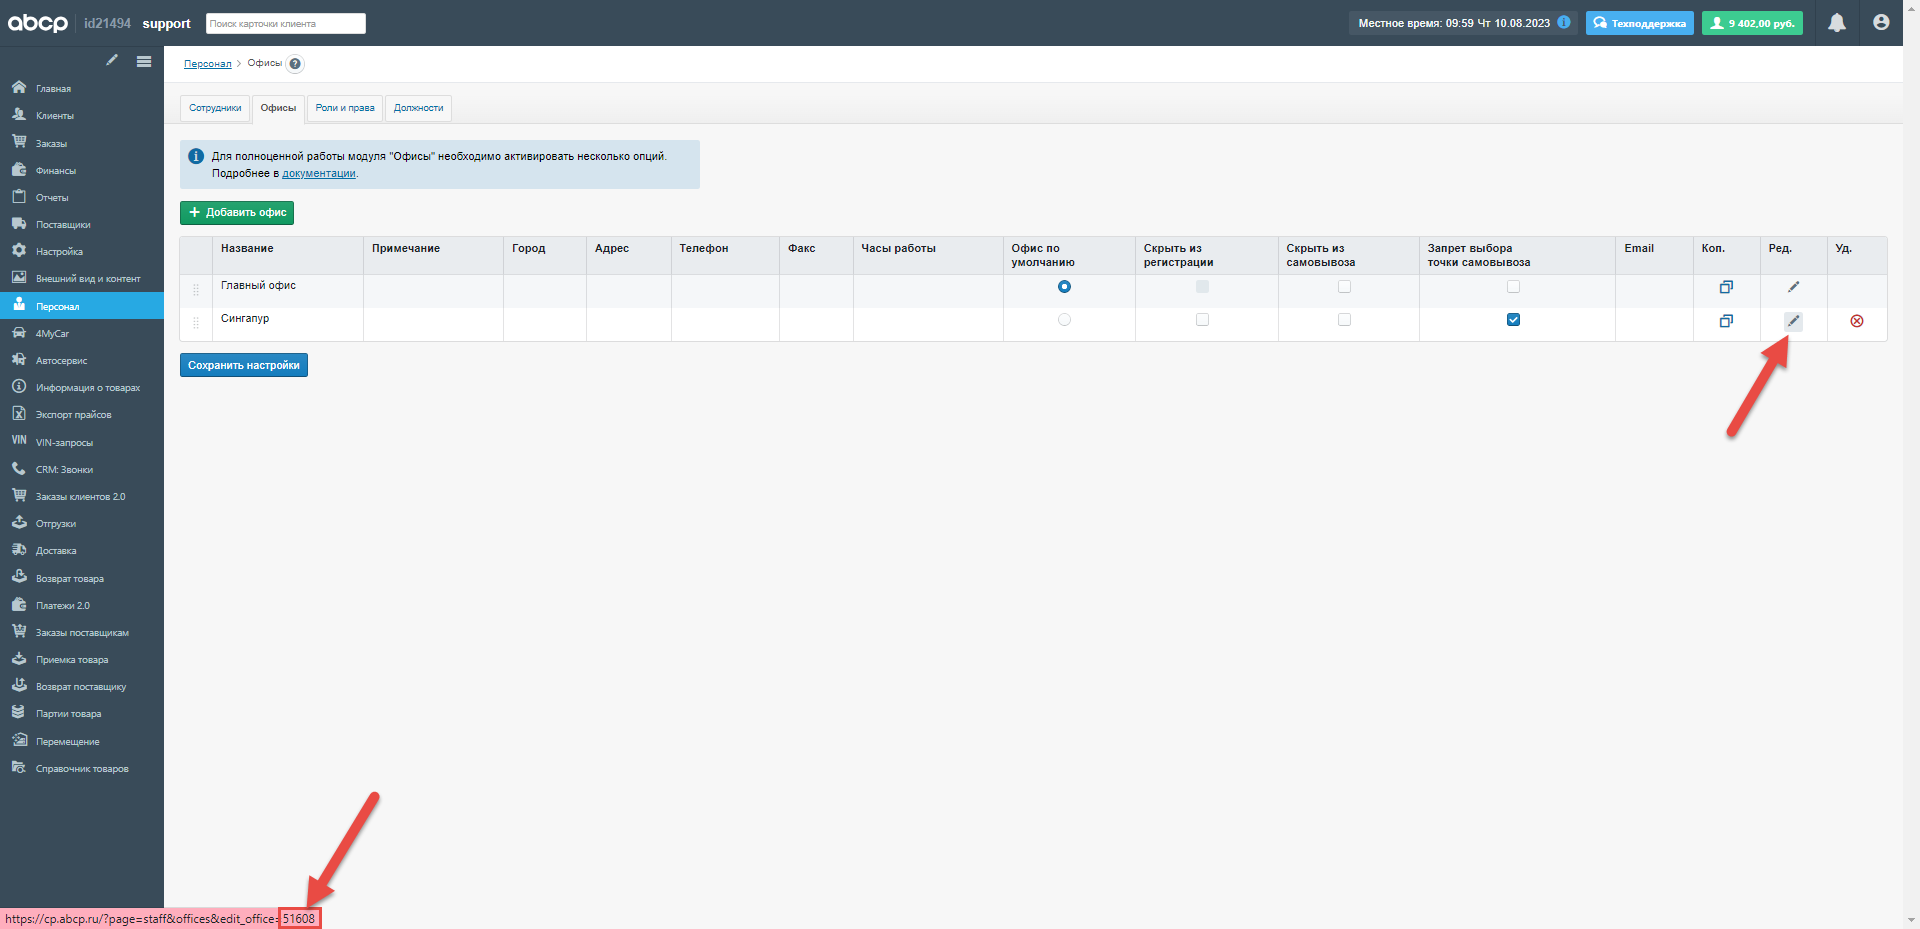This screenshot has width=1920, height=929.
Task: Grab drag handle of Главный офис row
Action: pyautogui.click(x=196, y=290)
